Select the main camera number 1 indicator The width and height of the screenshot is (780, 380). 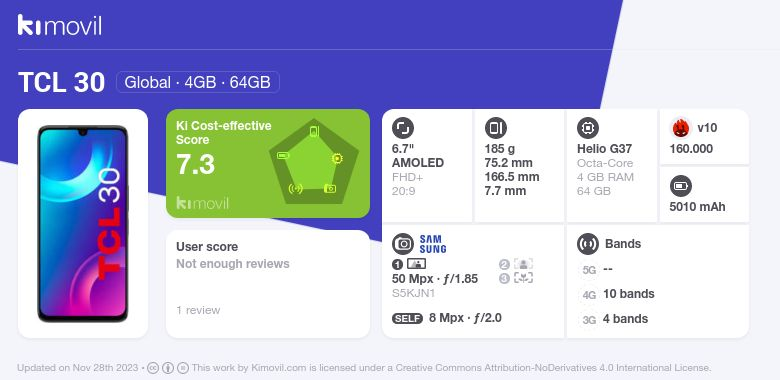click(409, 264)
